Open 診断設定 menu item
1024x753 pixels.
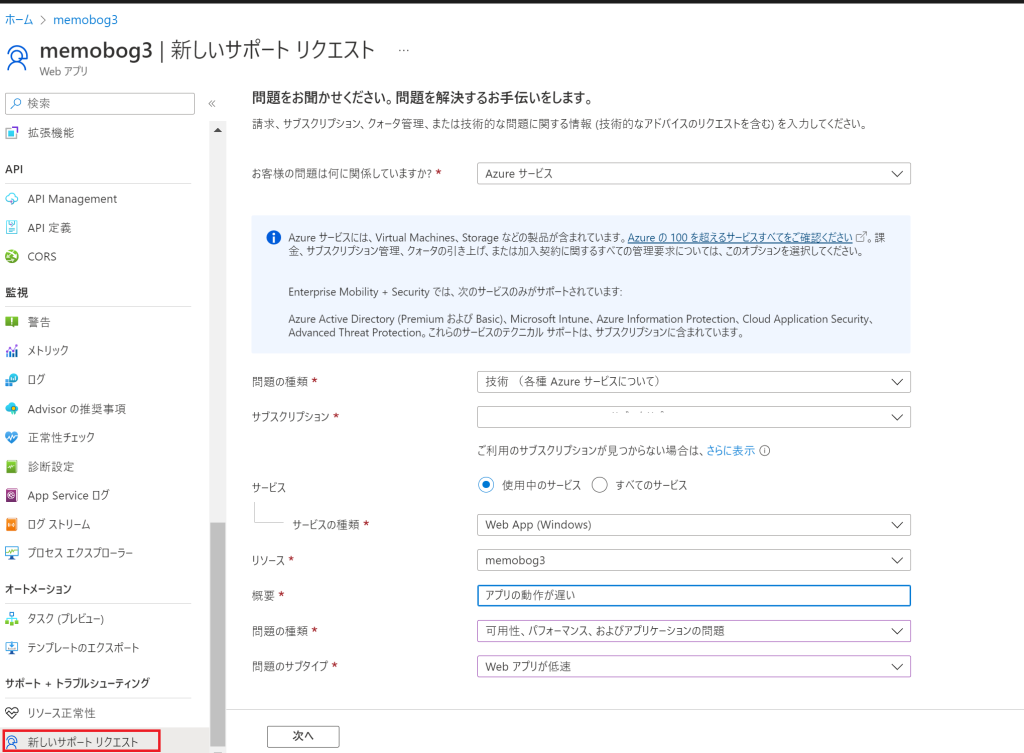tap(51, 466)
